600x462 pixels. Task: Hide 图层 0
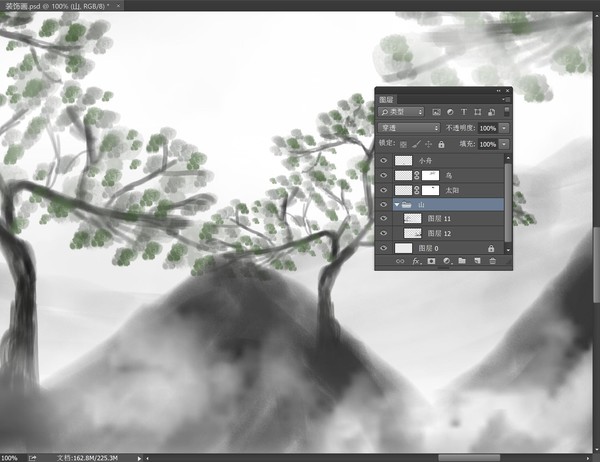coord(384,248)
